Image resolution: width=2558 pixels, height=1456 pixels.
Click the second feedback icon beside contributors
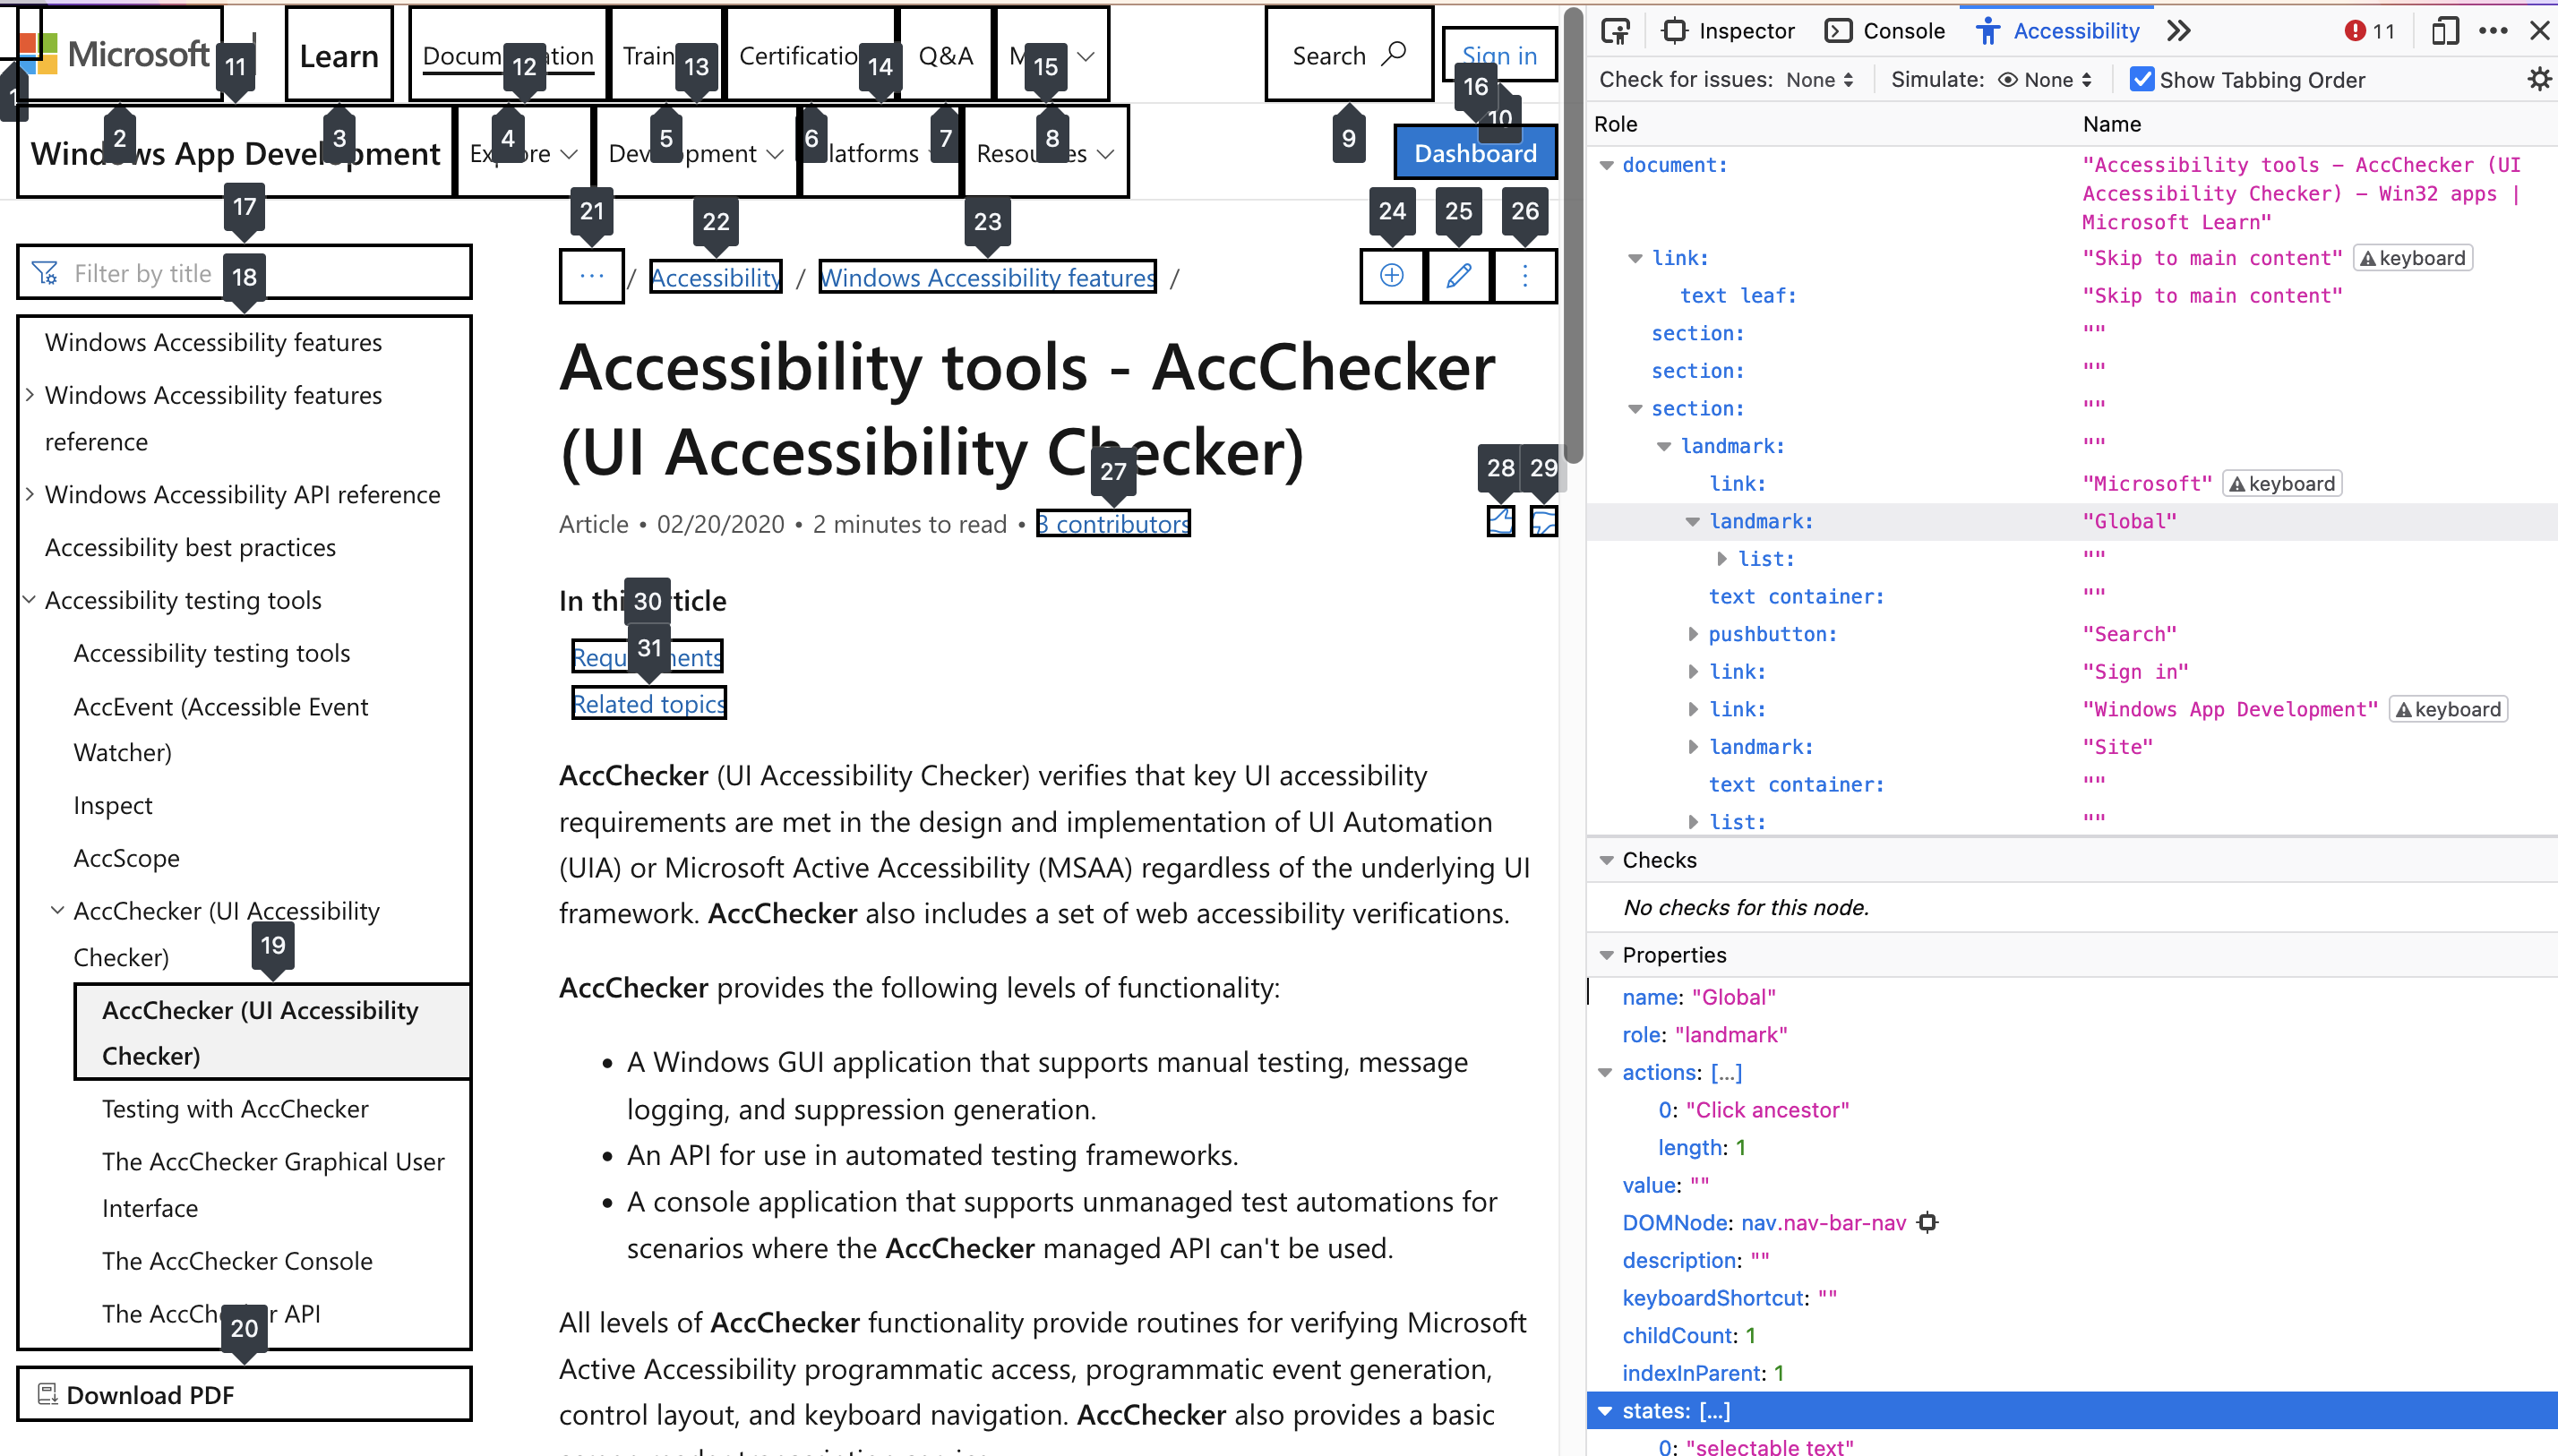click(x=1543, y=521)
